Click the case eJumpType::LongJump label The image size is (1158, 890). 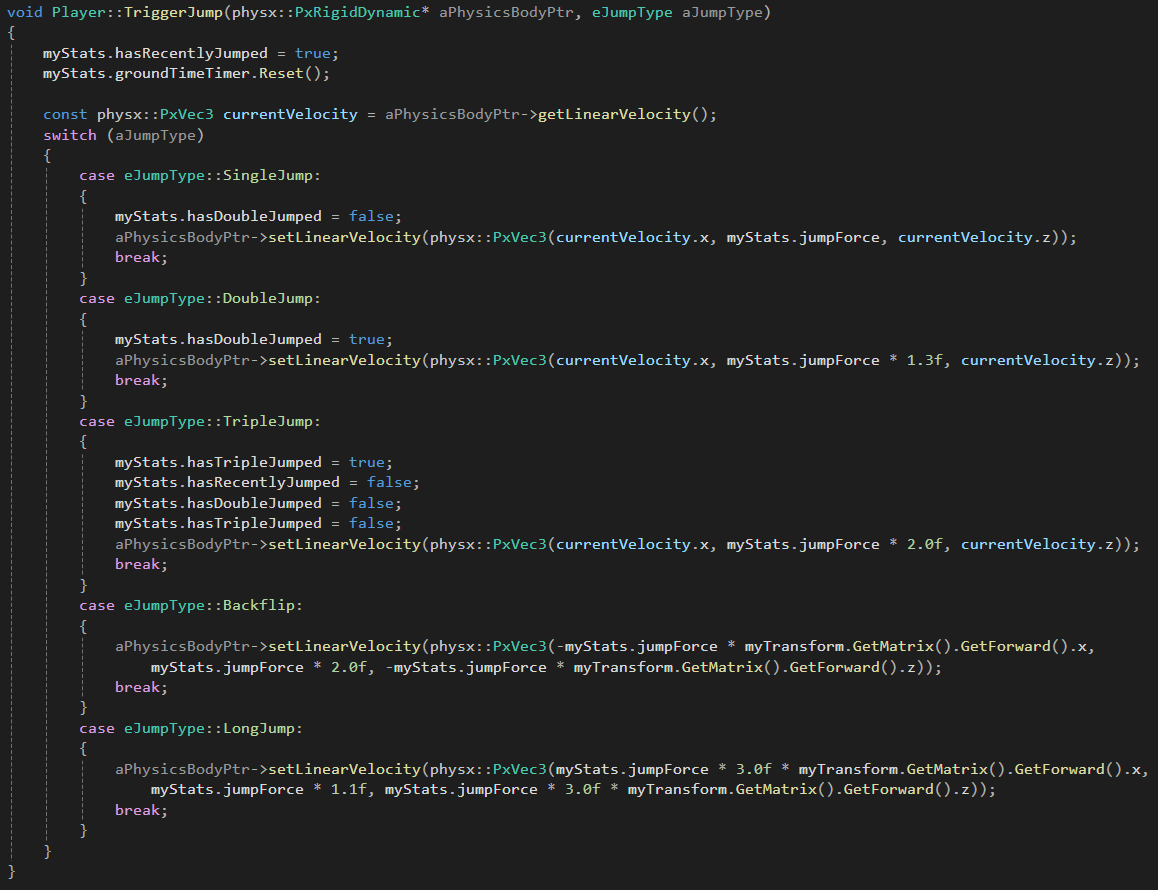[x=190, y=728]
